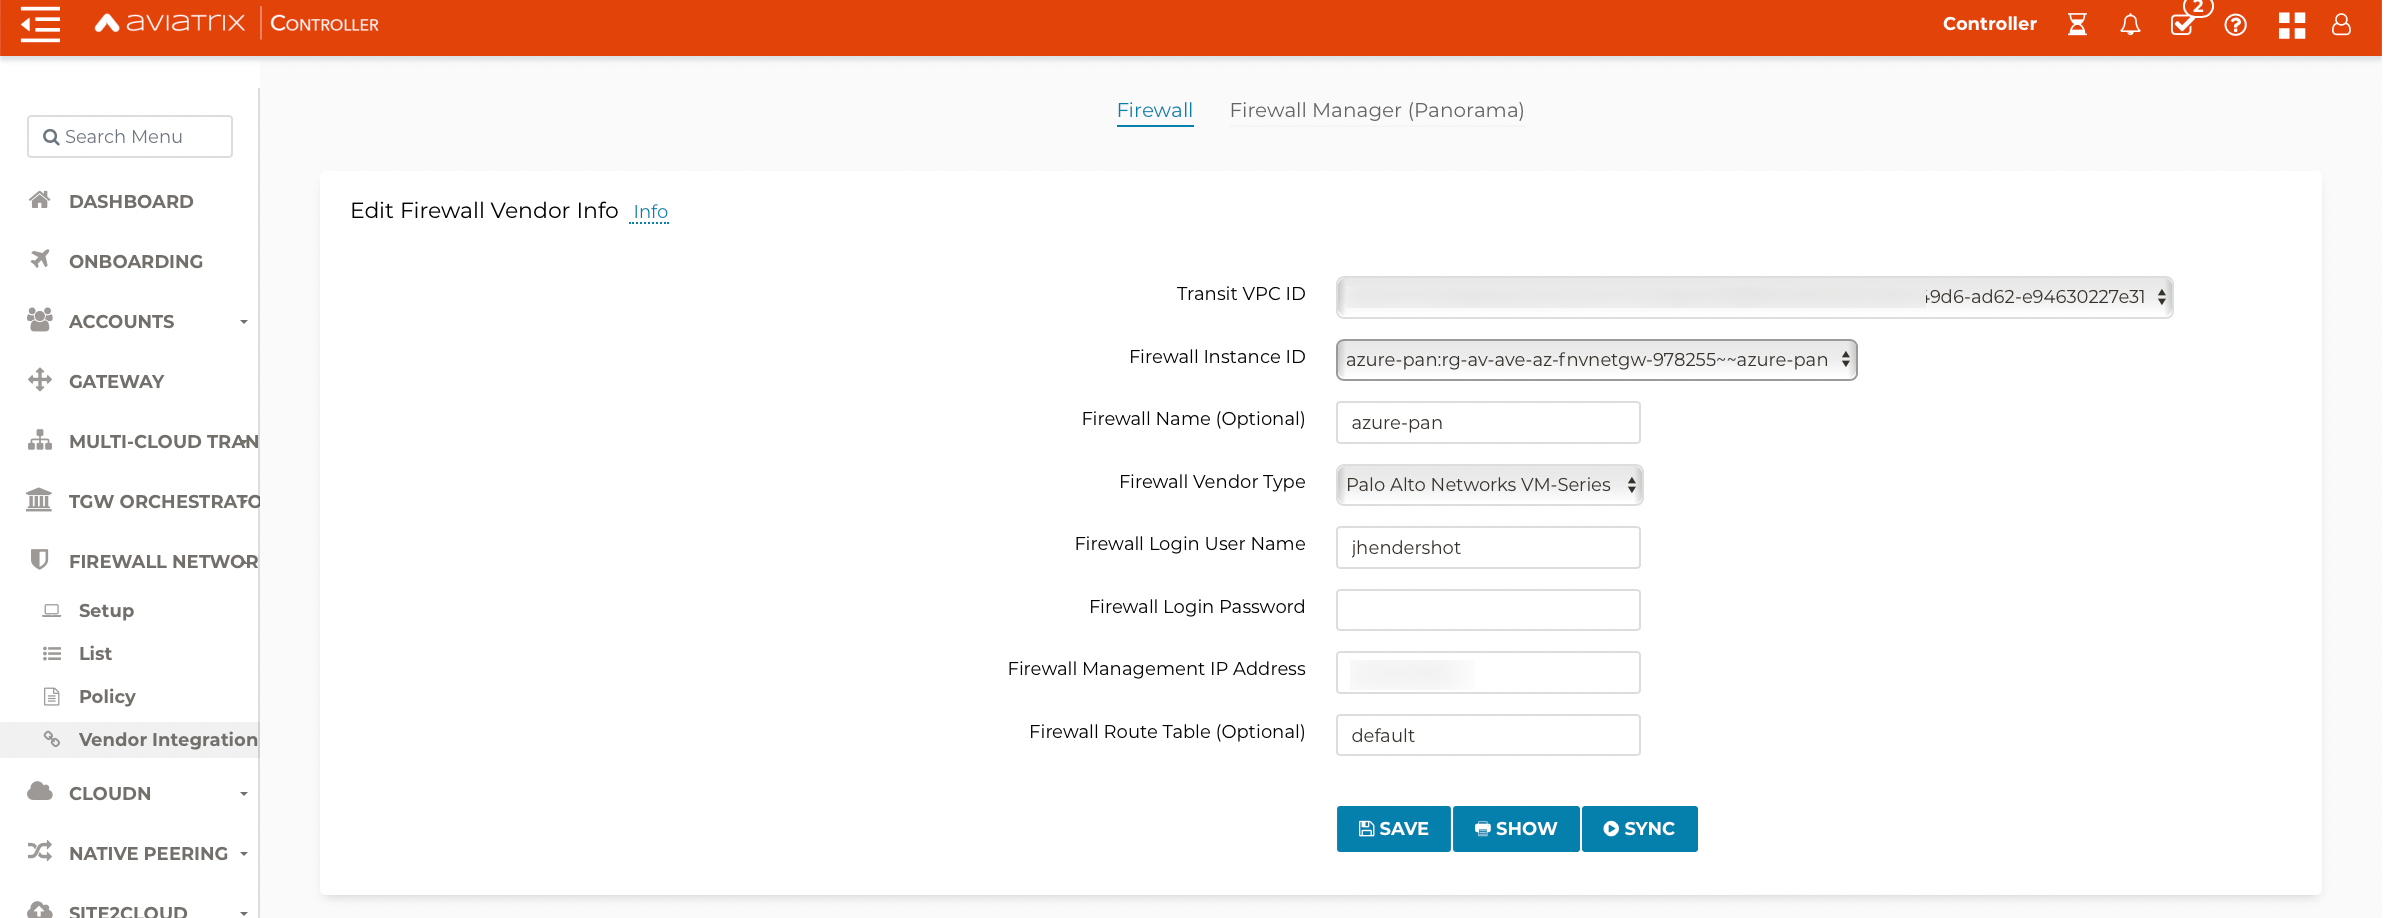Open the Firewall Vendor Type dropdown
Image resolution: width=2386 pixels, height=918 pixels.
[x=1489, y=484]
